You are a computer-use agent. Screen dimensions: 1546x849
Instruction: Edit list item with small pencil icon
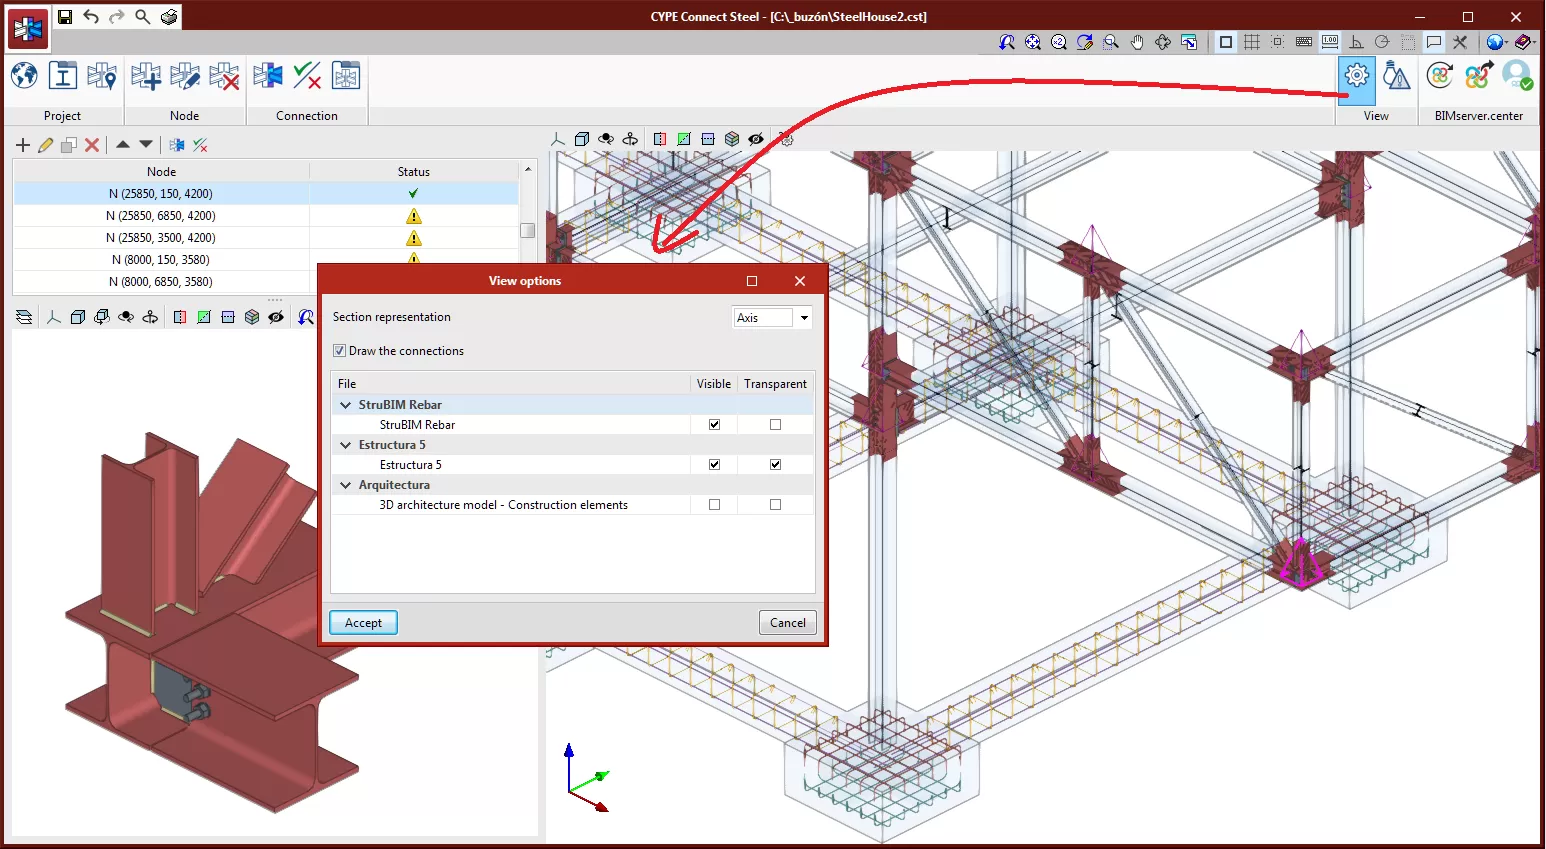(46, 145)
